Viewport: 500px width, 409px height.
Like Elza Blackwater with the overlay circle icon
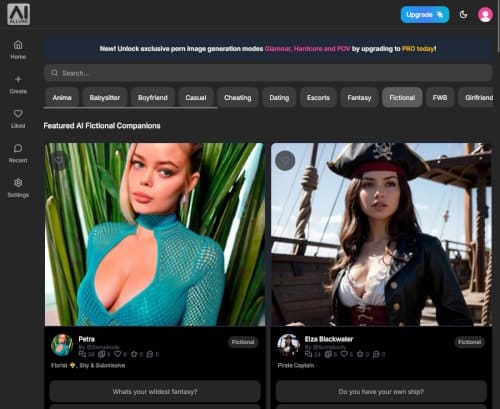285,161
